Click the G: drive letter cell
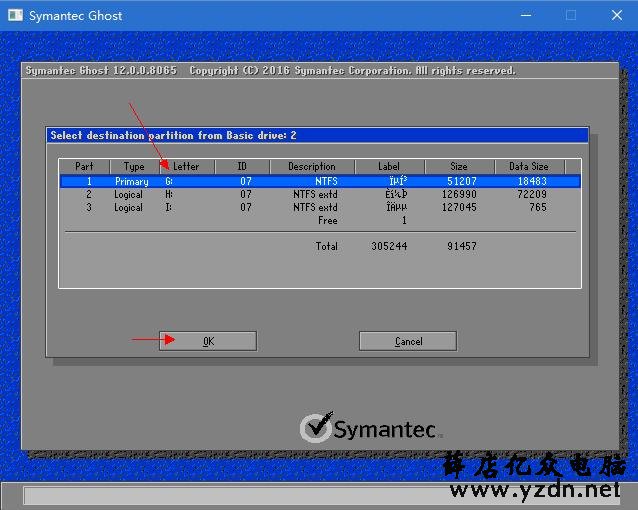 (x=169, y=181)
